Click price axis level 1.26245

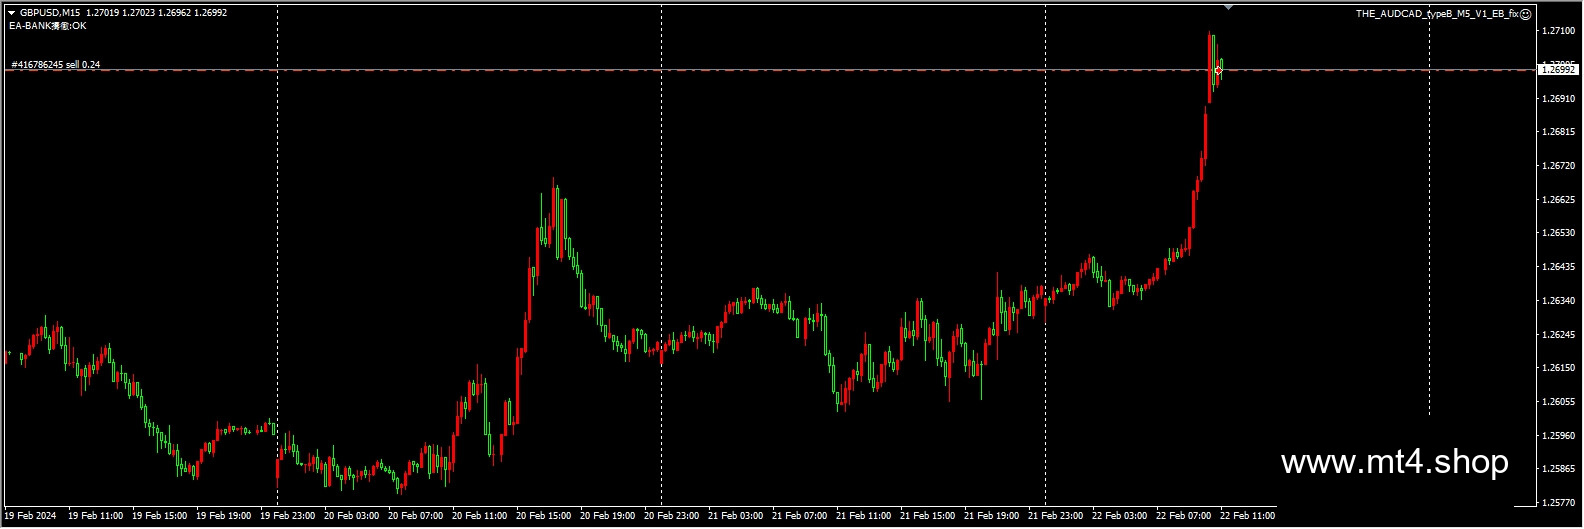[1557, 335]
